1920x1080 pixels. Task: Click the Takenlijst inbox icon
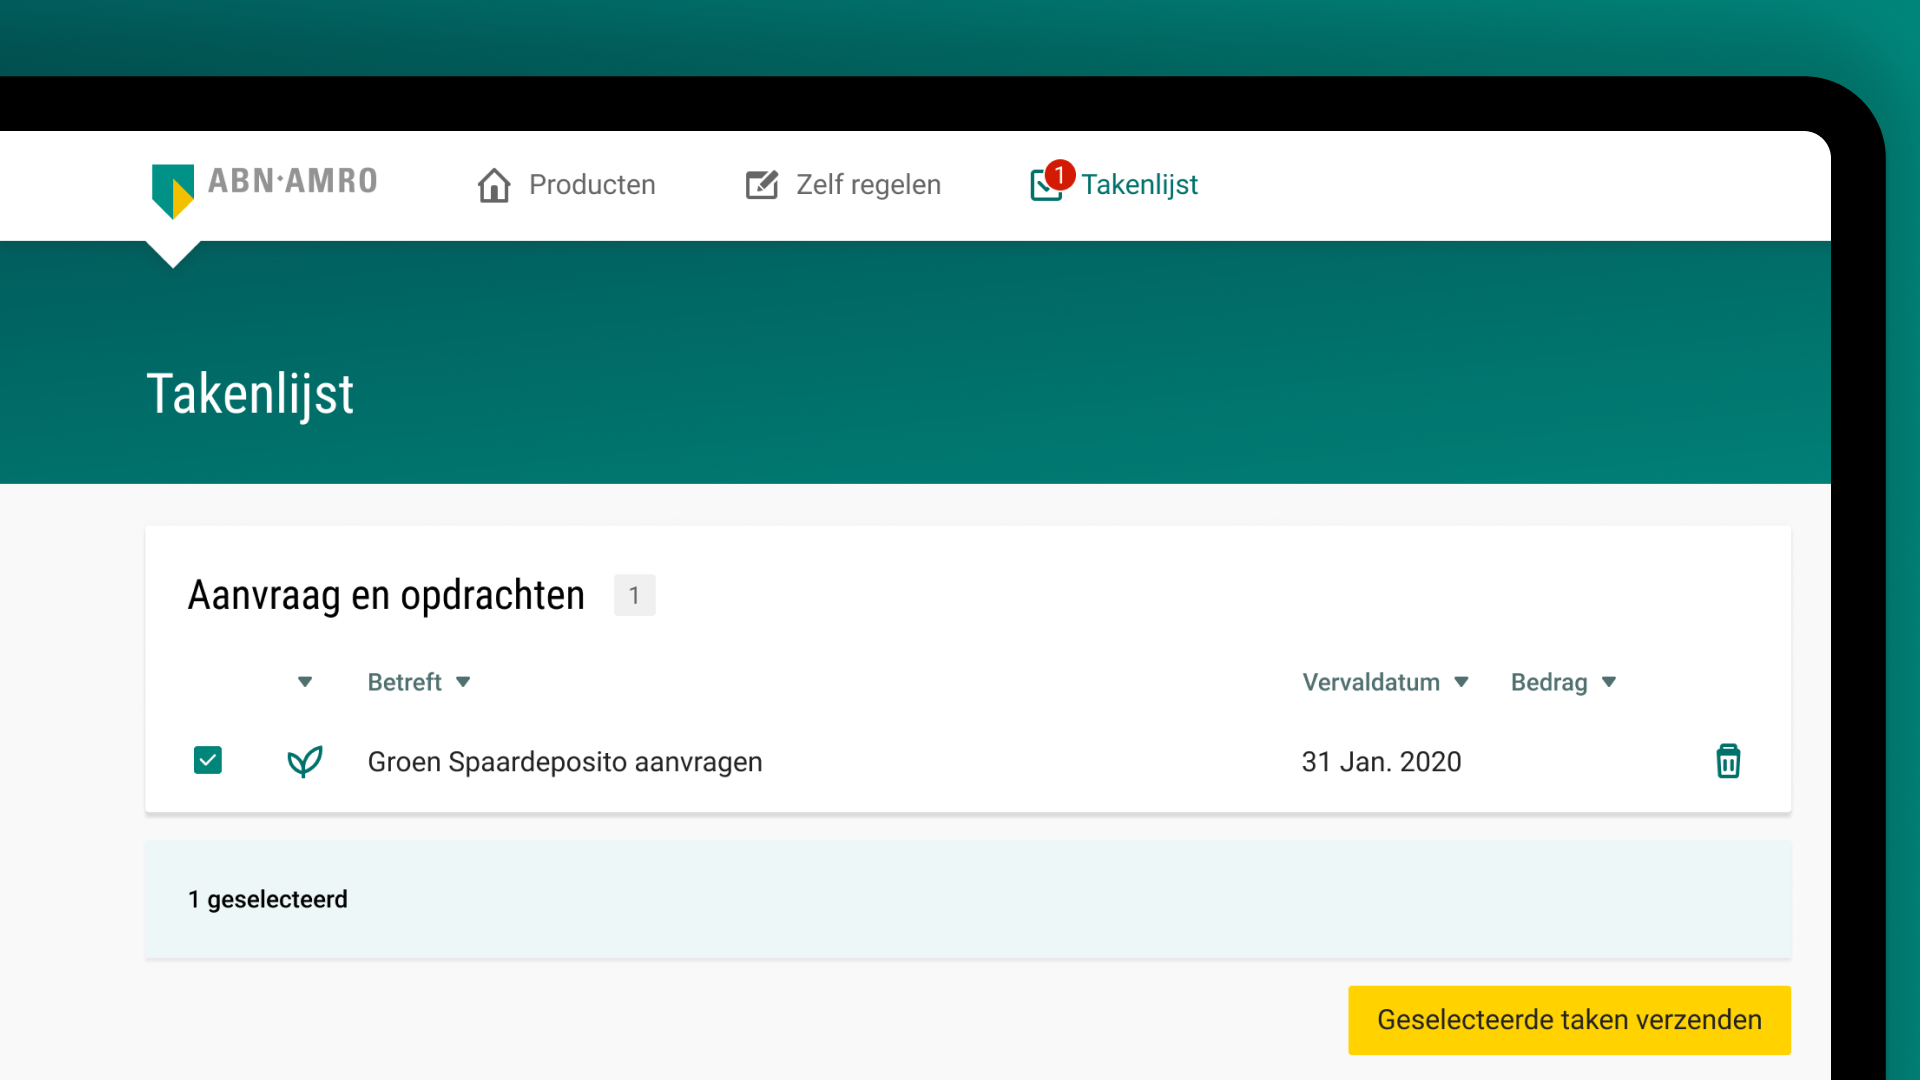[1045, 186]
